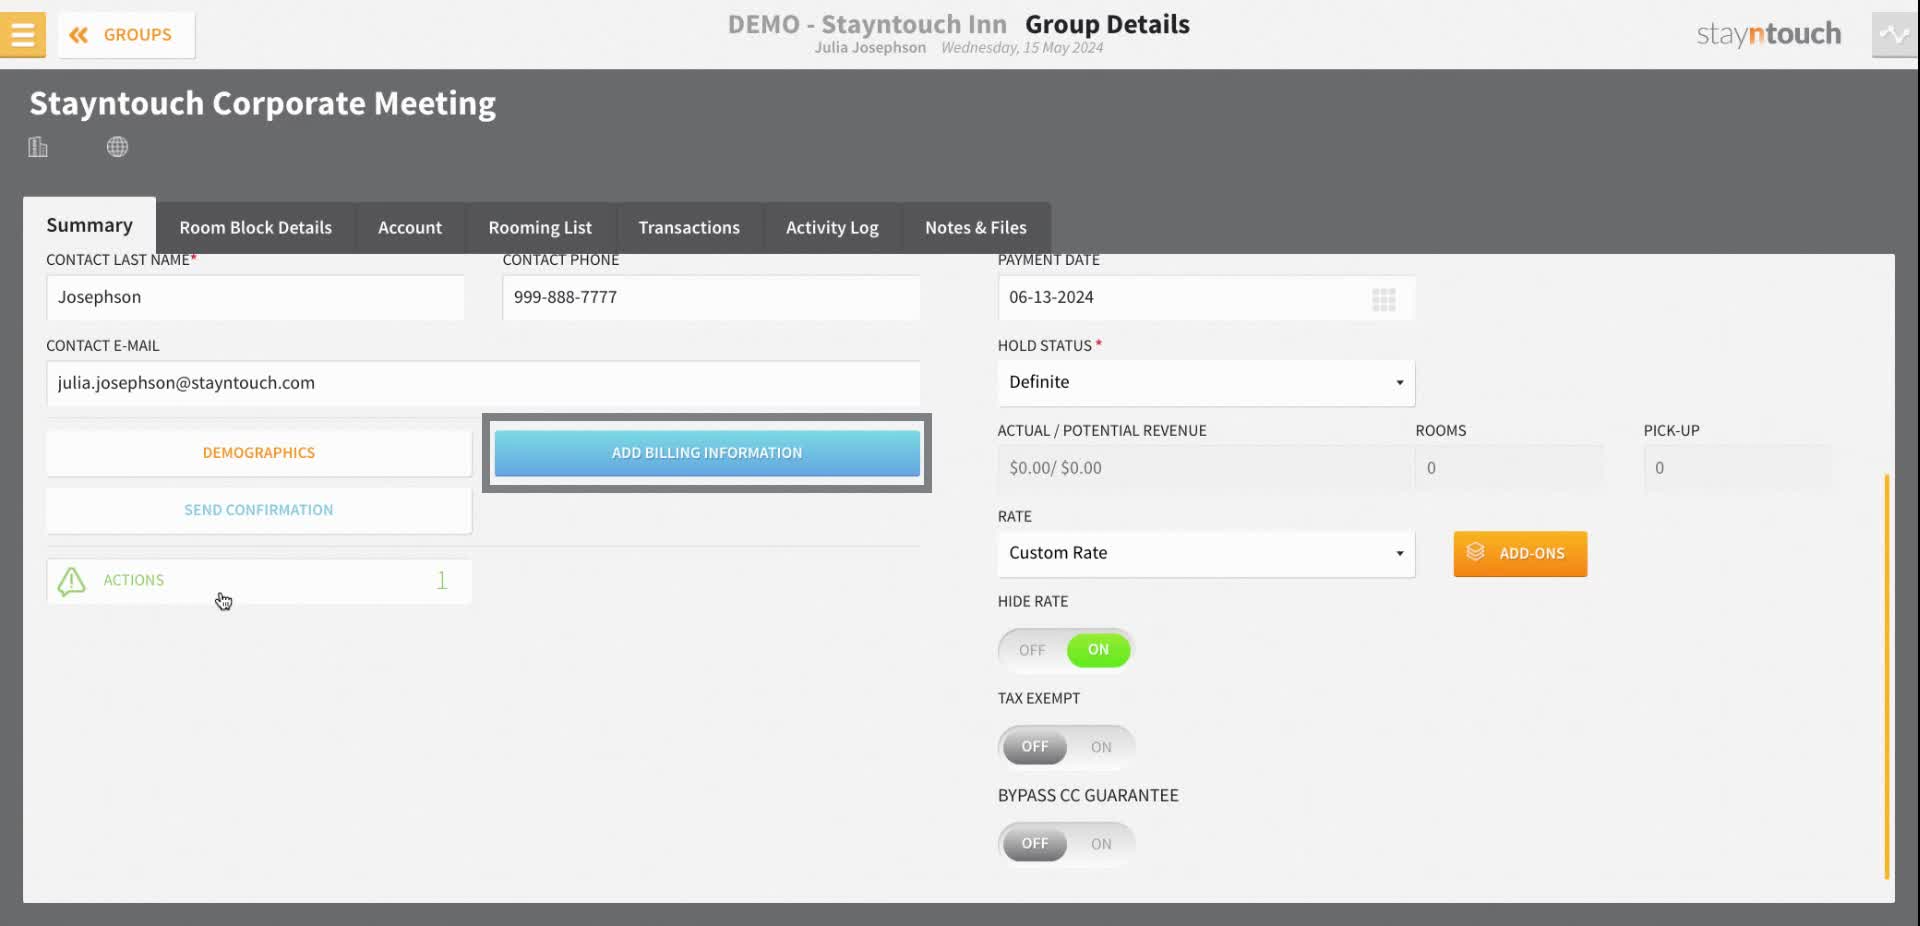The height and width of the screenshot is (926, 1920).
Task: Toggle the Bypass CC Guarantee switch
Action: pos(1066,844)
